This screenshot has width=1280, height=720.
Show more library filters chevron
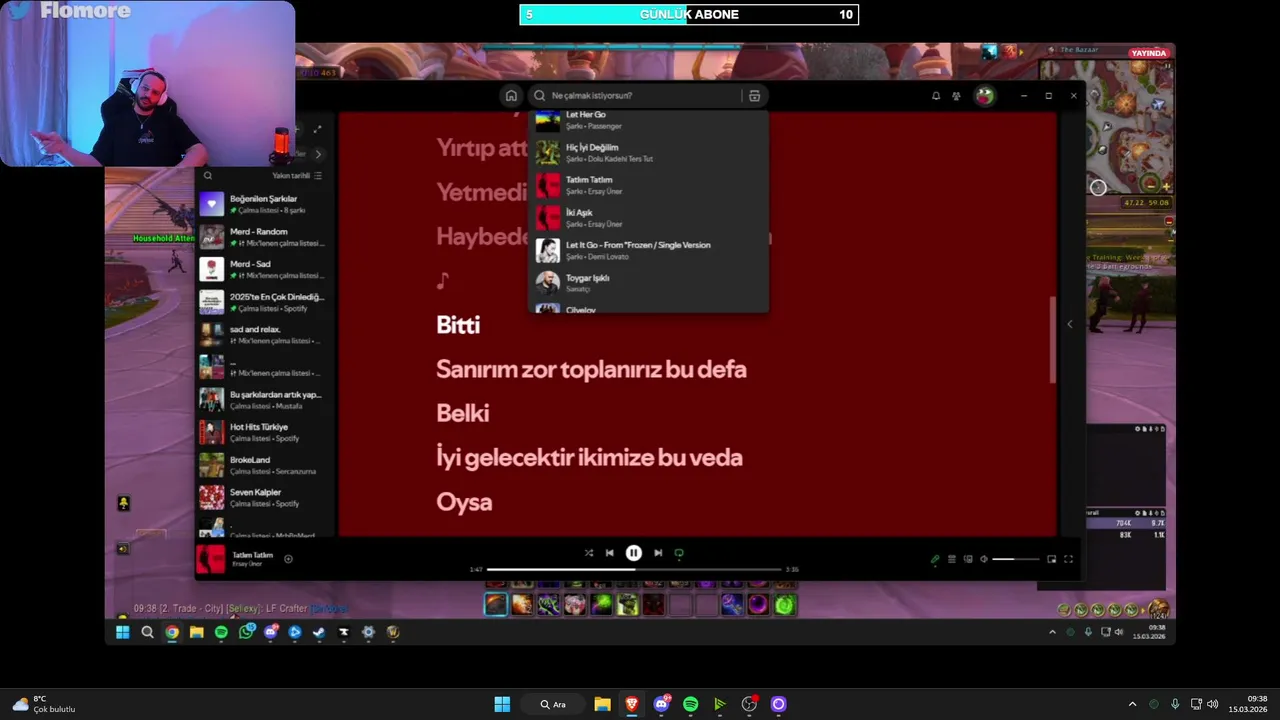tap(318, 154)
